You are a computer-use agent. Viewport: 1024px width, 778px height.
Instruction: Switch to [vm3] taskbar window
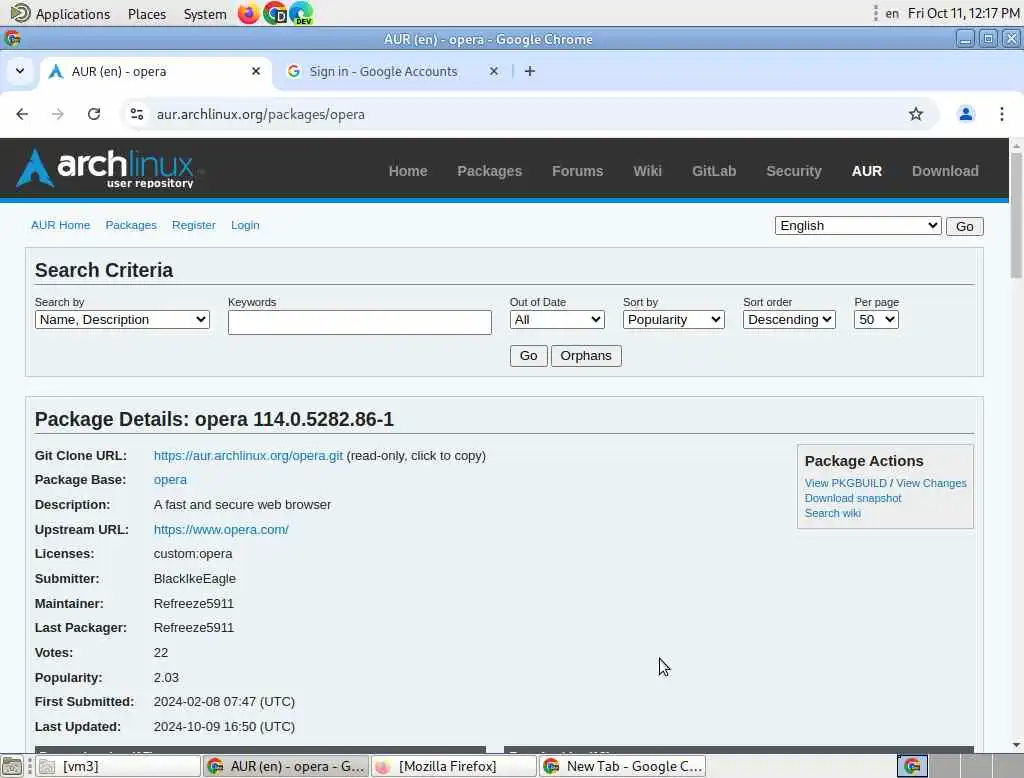point(118,766)
